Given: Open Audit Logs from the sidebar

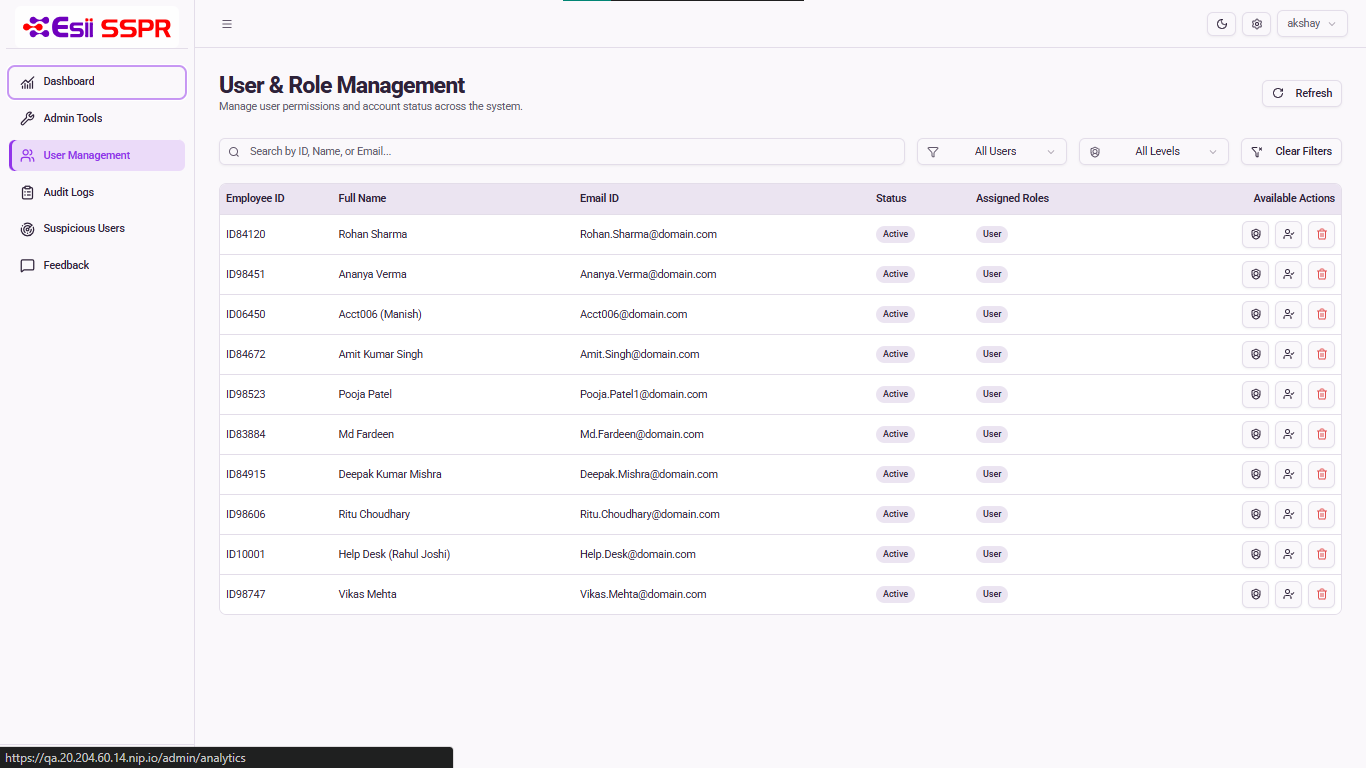Looking at the screenshot, I should (x=97, y=192).
